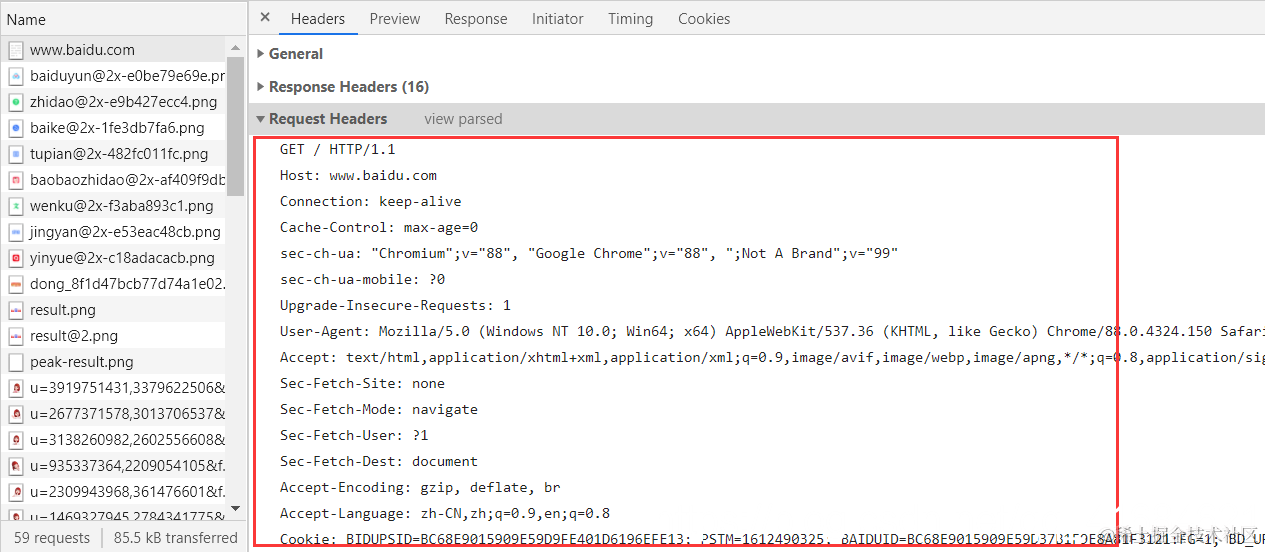Select baike@2x-1fe3db7fa6.png request
Image resolution: width=1265 pixels, height=552 pixels.
pyautogui.click(x=114, y=128)
